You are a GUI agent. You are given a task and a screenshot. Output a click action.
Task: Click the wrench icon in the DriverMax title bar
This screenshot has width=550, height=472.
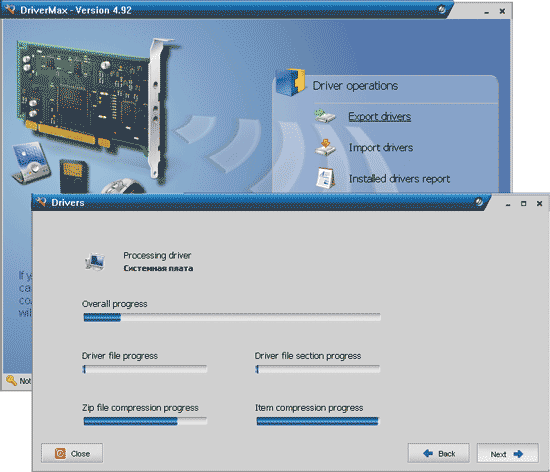(10, 9)
